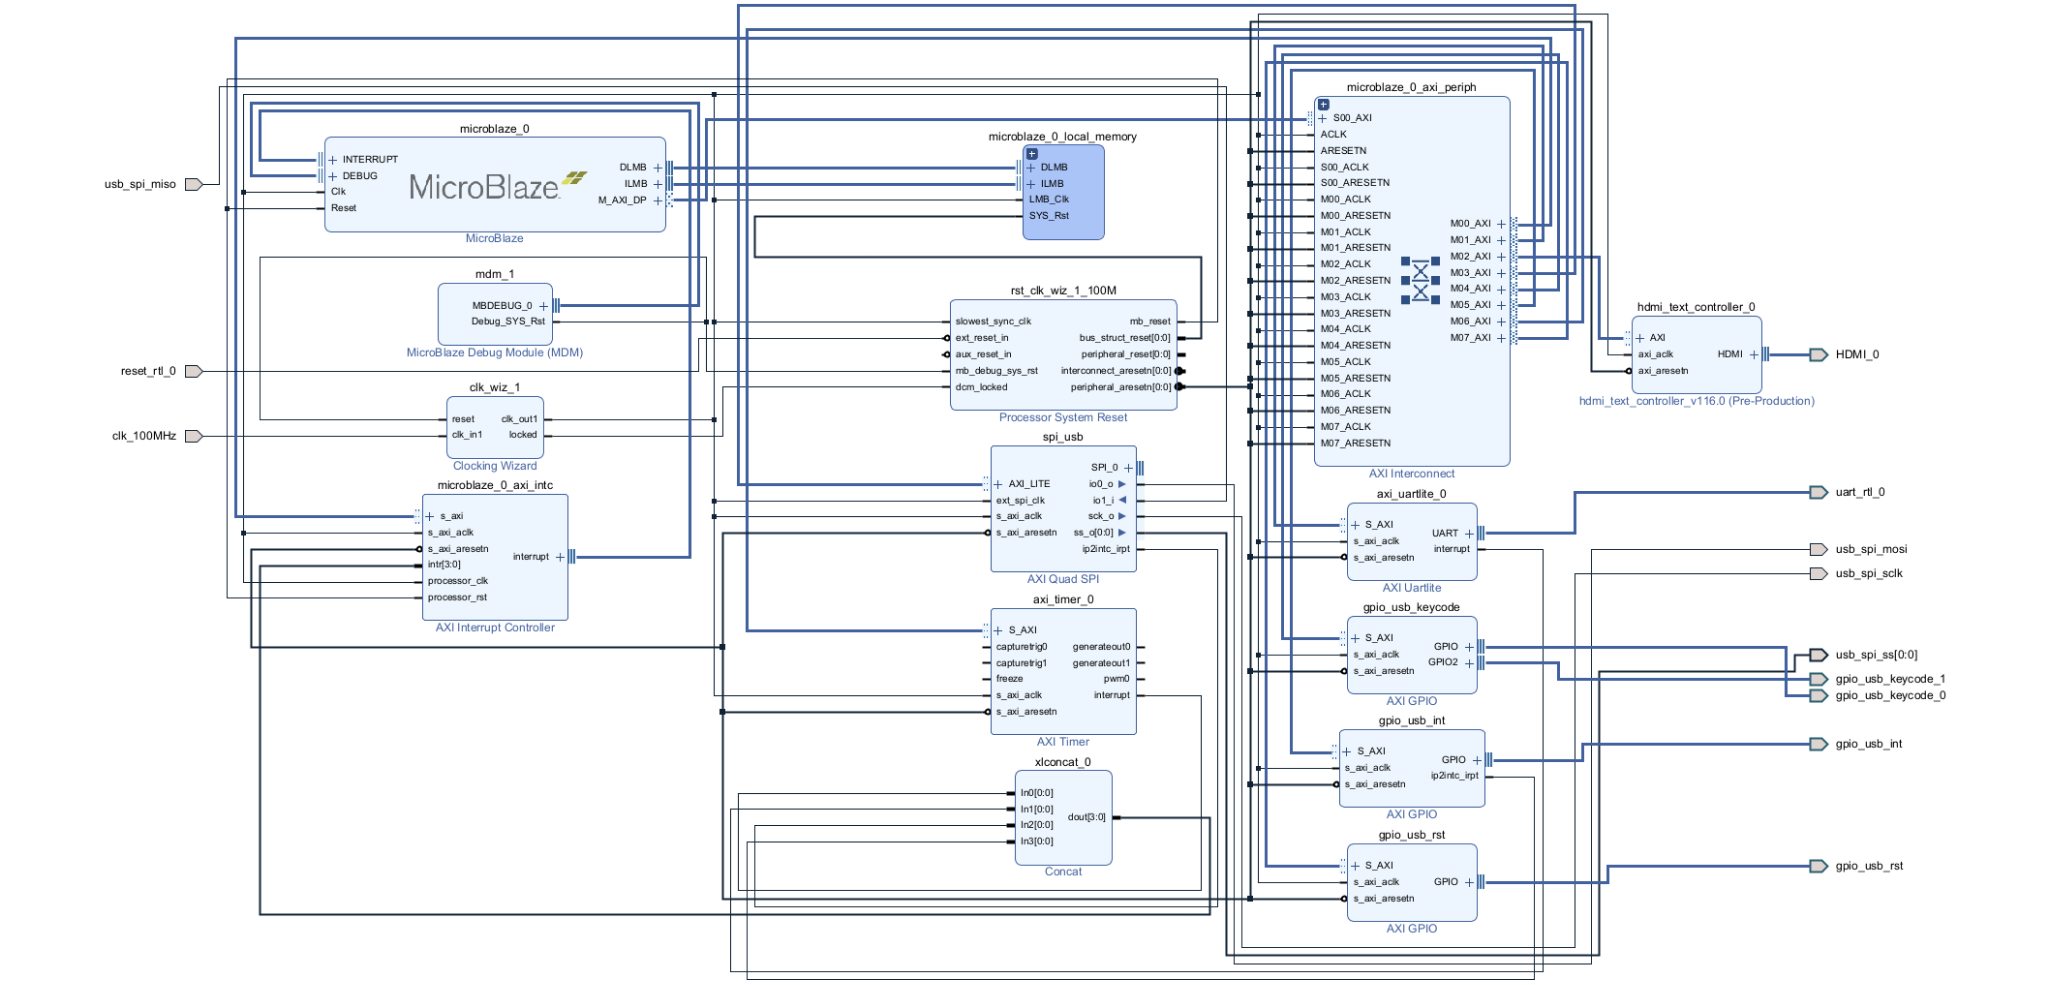Expand M_AXI_DP interface on microblaze_0
This screenshot has width=2048, height=985.
(658, 200)
